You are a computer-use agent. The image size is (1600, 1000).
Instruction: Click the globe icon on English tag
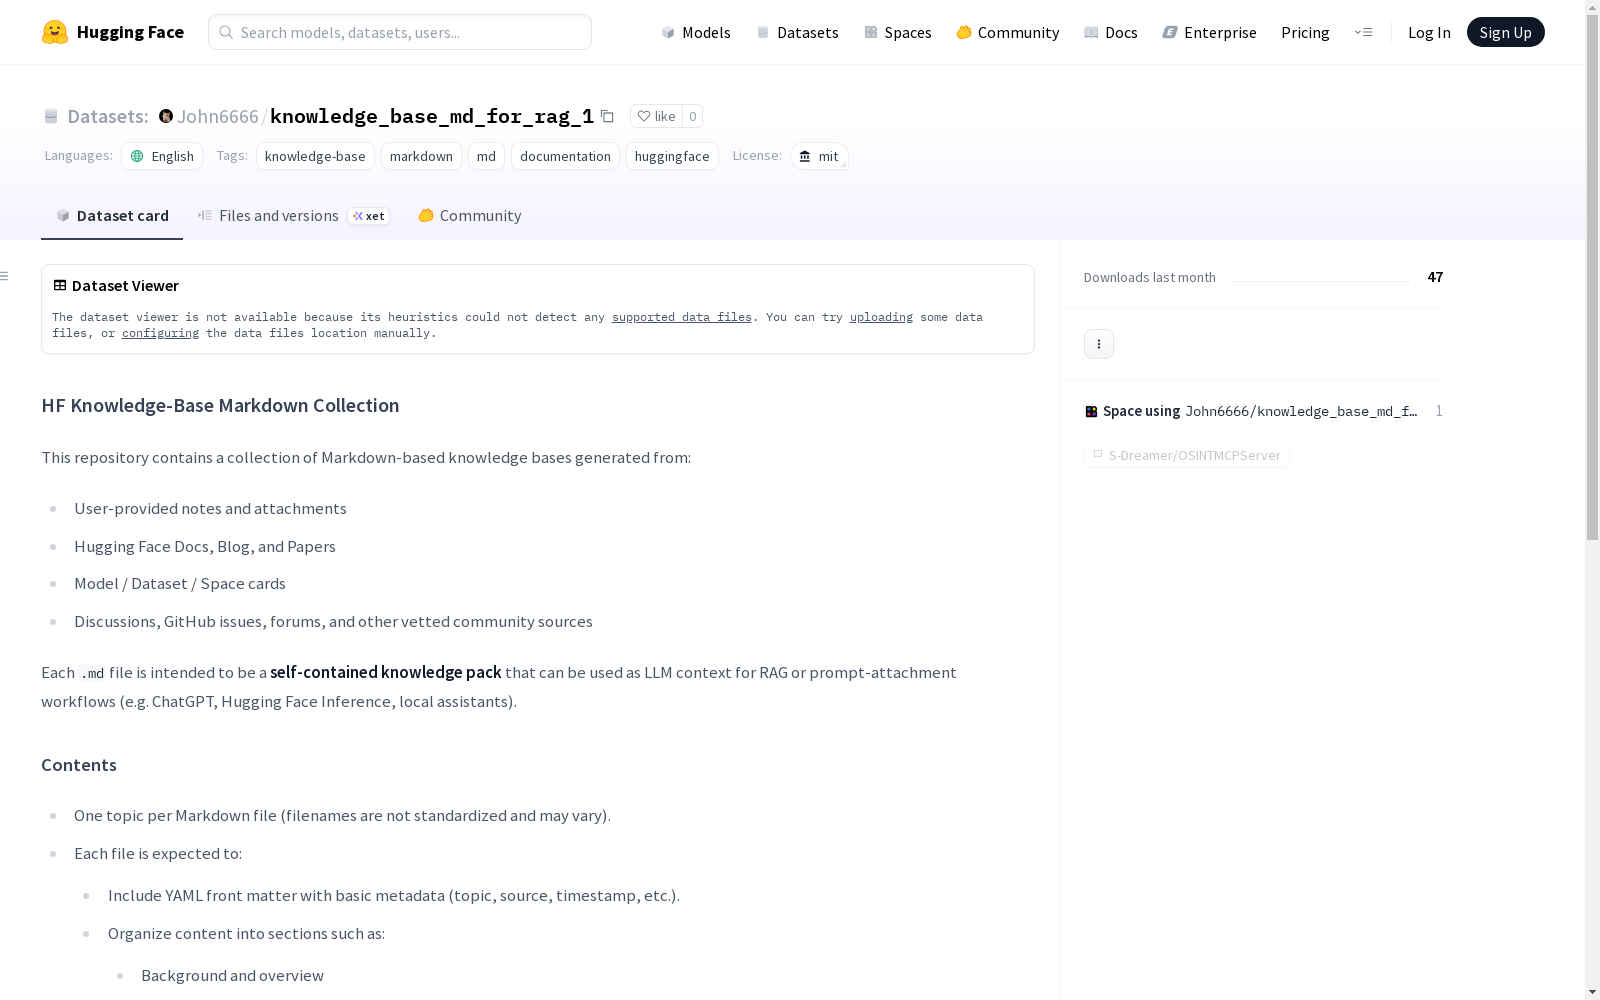[137, 156]
